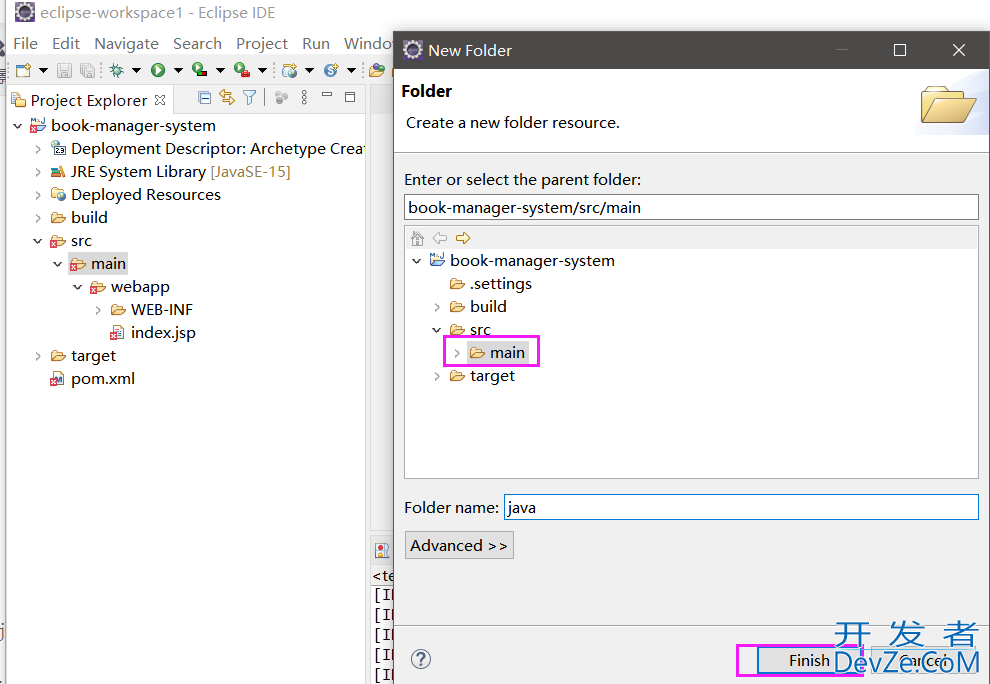990x684 pixels.
Task: Open the Search menu
Action: pyautogui.click(x=198, y=44)
